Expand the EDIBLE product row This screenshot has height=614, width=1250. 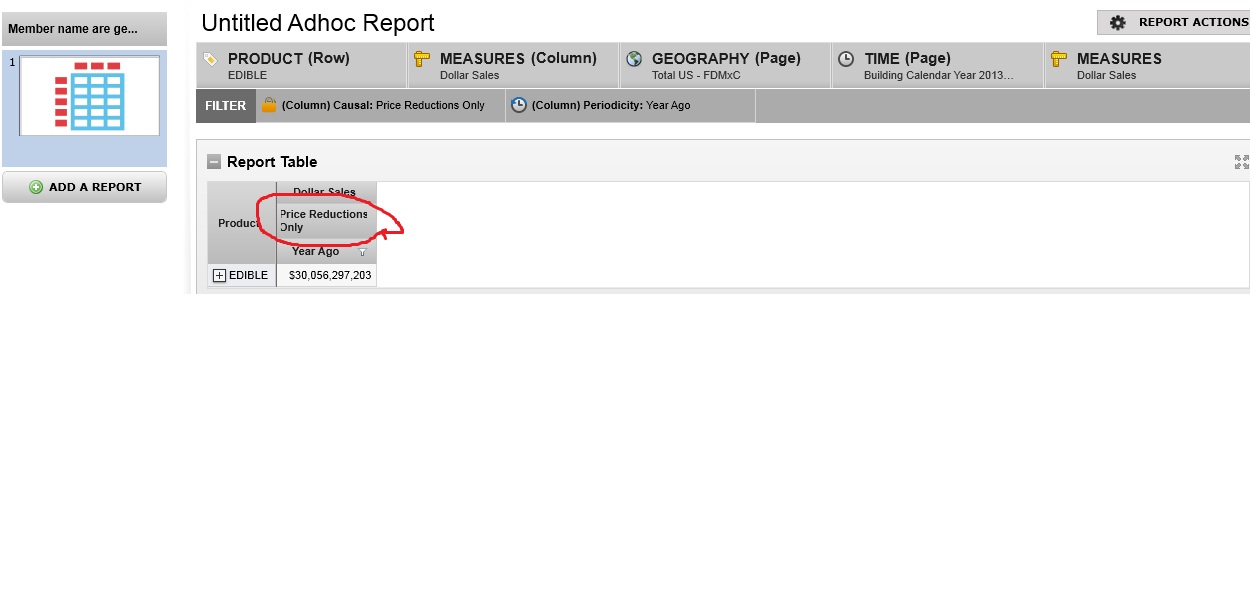[220, 276]
